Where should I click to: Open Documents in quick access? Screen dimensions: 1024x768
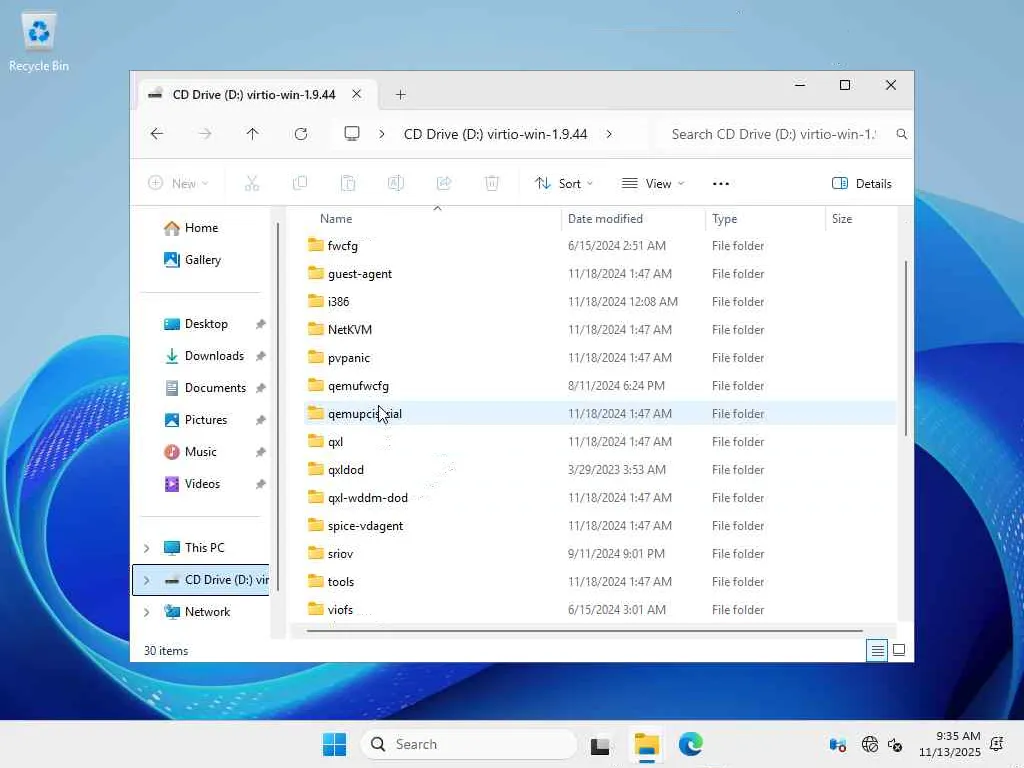pyautogui.click(x=205, y=388)
